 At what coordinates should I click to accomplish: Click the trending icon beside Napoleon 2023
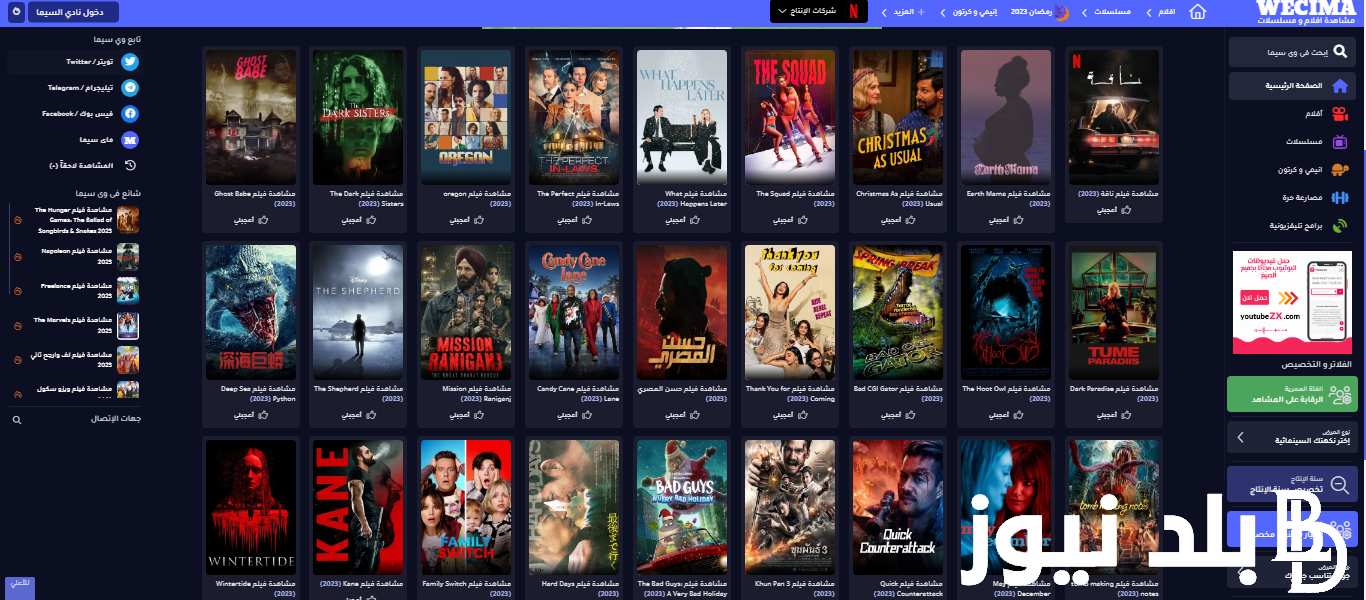(x=17, y=256)
